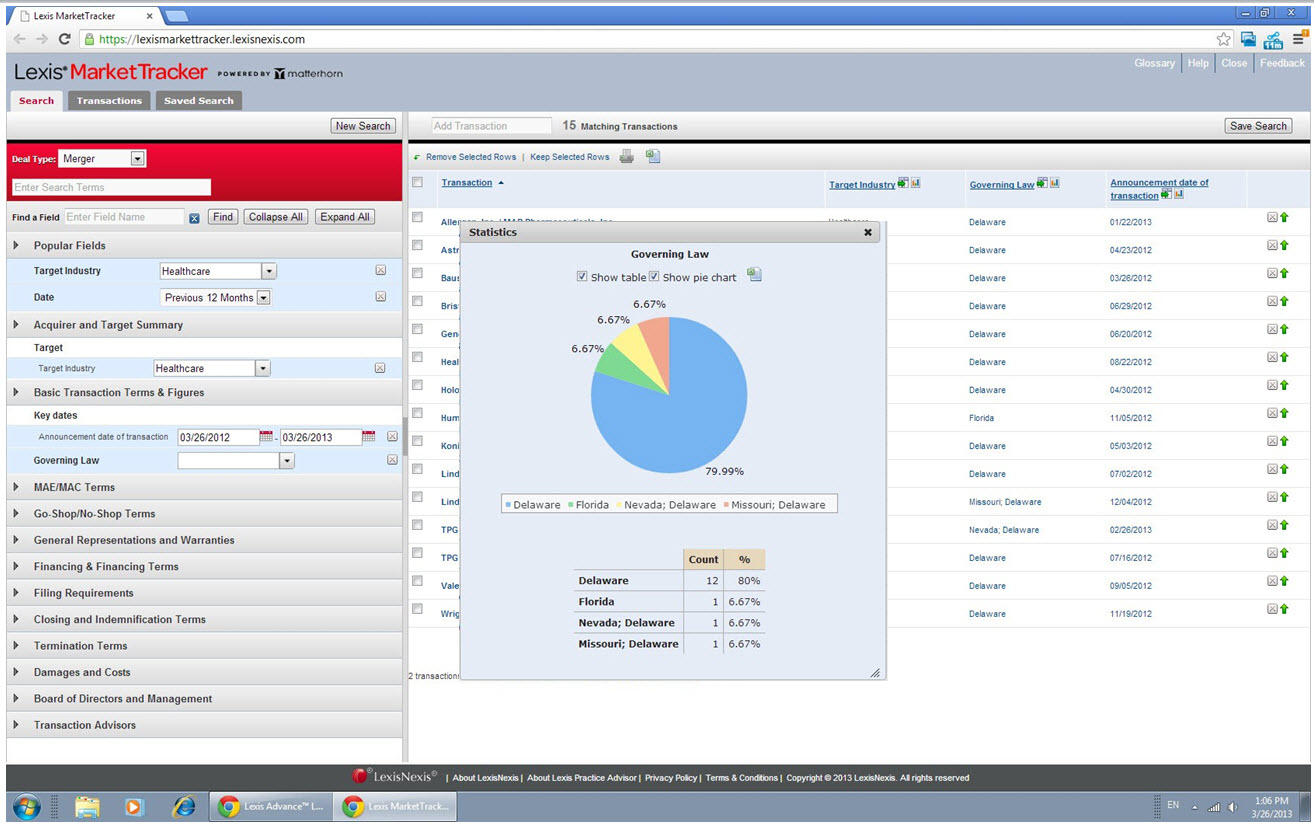
Task: Click the print icon above the transactions table
Action: point(626,156)
